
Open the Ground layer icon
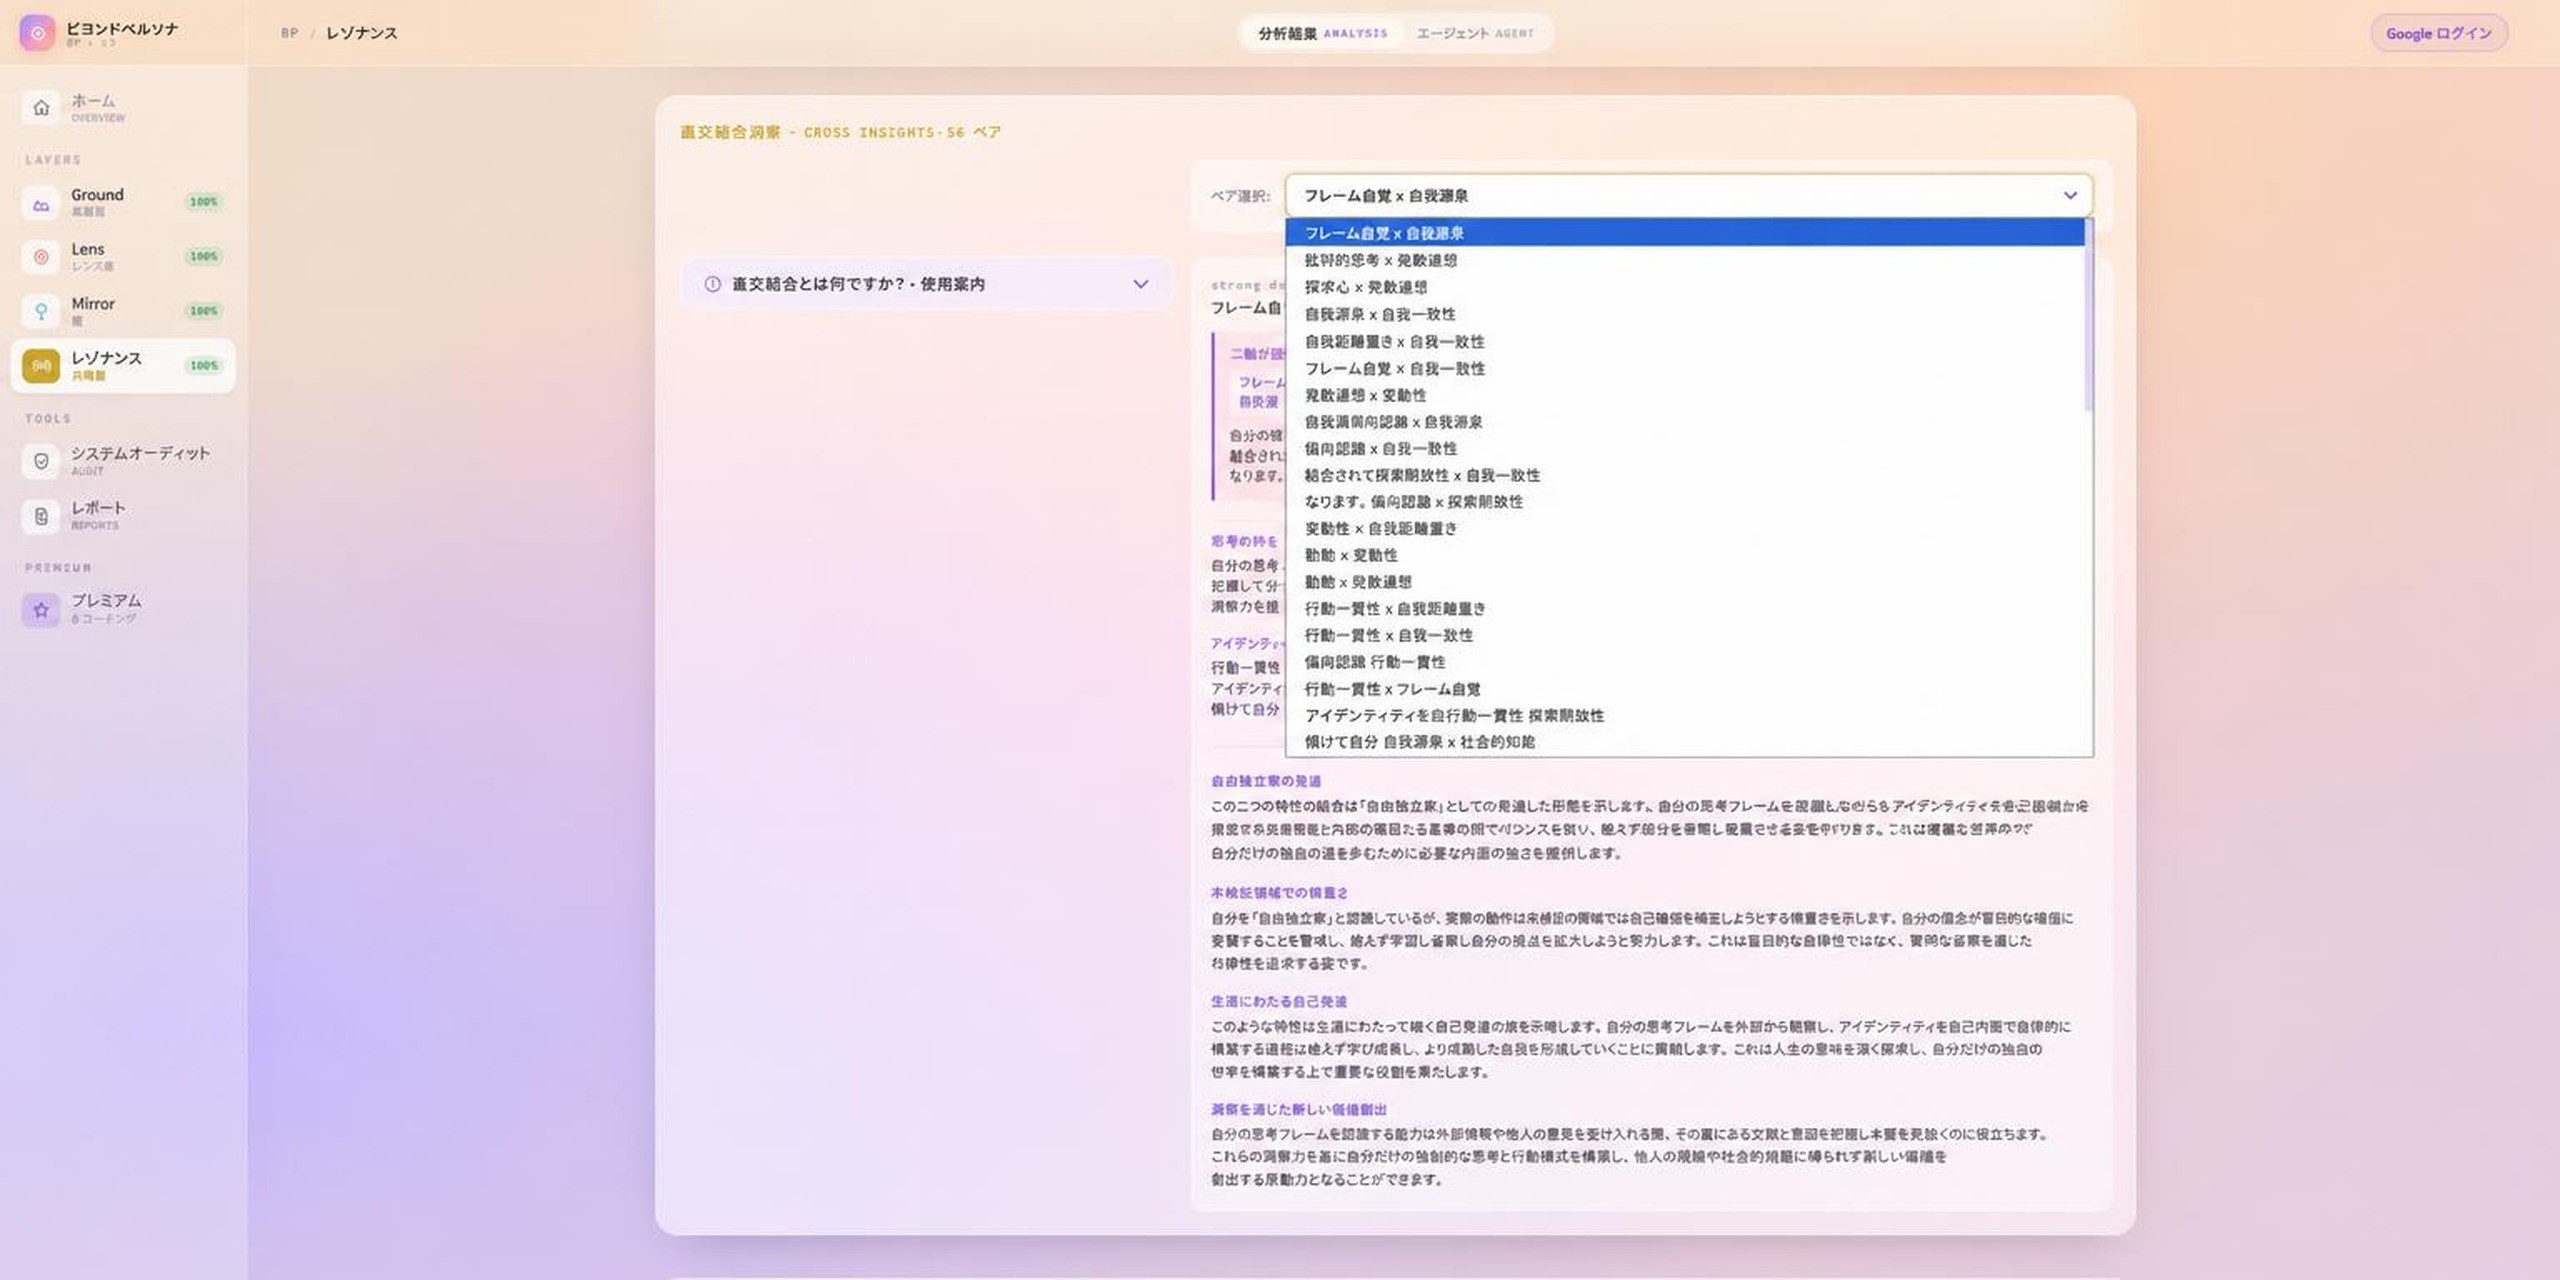pos(41,203)
